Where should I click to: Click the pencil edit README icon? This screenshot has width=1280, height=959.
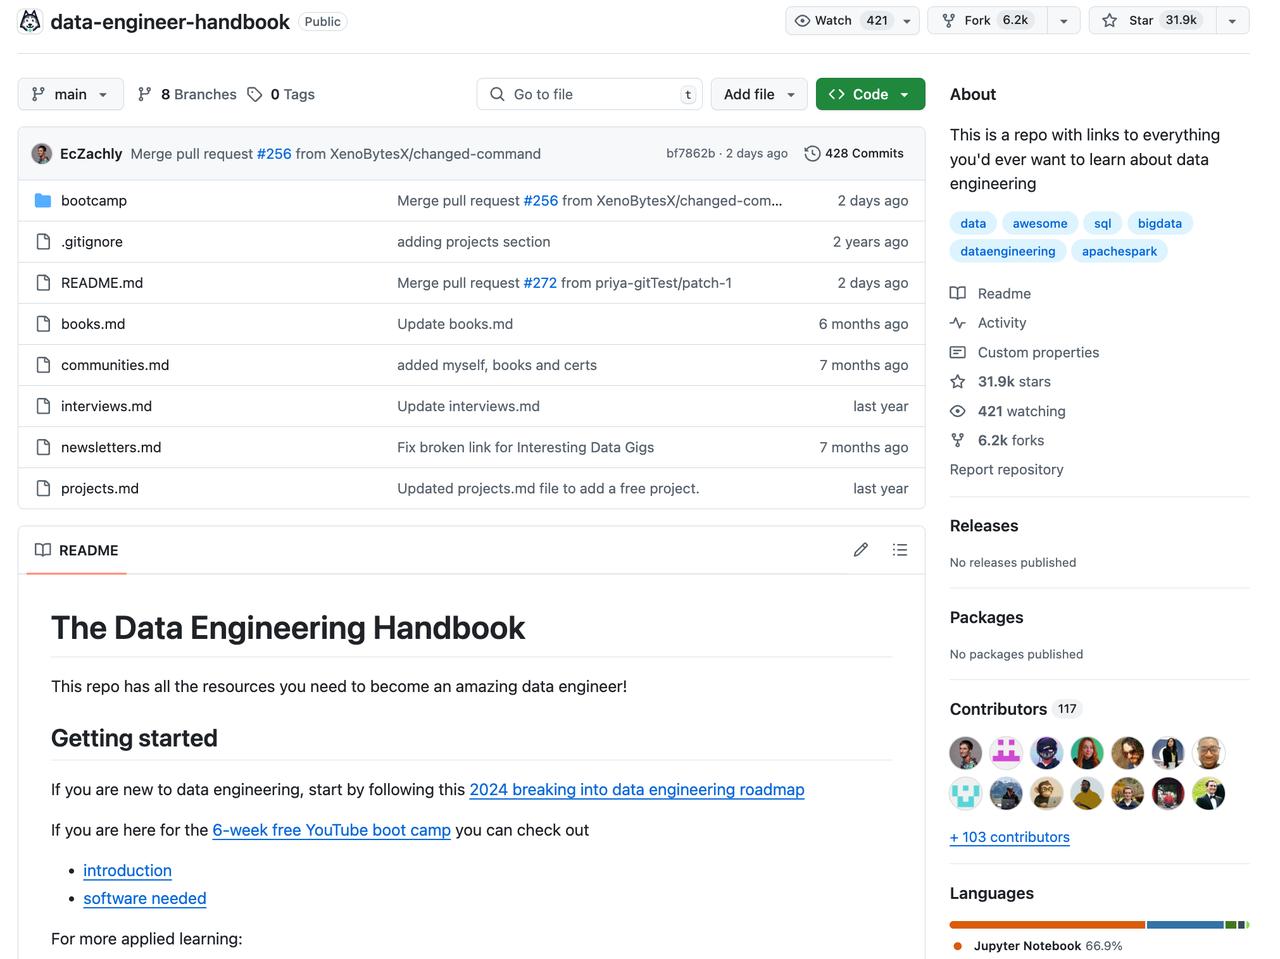860,550
